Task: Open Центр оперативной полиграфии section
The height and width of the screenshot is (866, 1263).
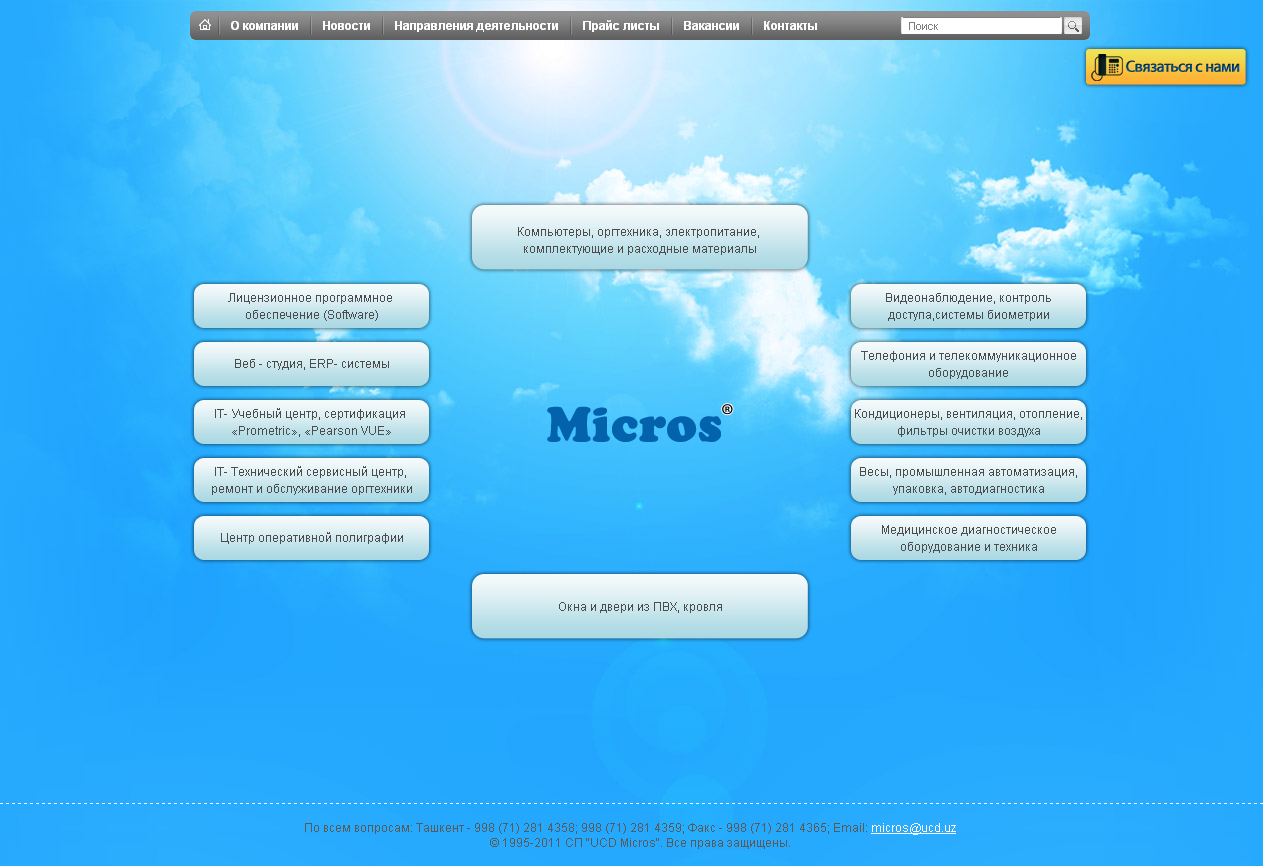Action: point(312,538)
